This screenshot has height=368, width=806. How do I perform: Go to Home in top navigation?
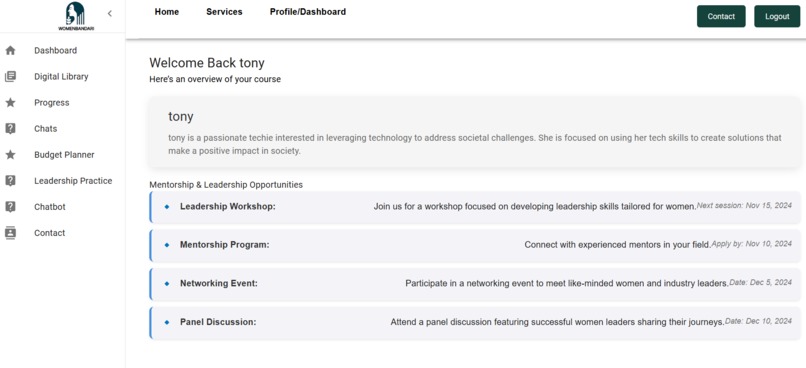coord(167,12)
